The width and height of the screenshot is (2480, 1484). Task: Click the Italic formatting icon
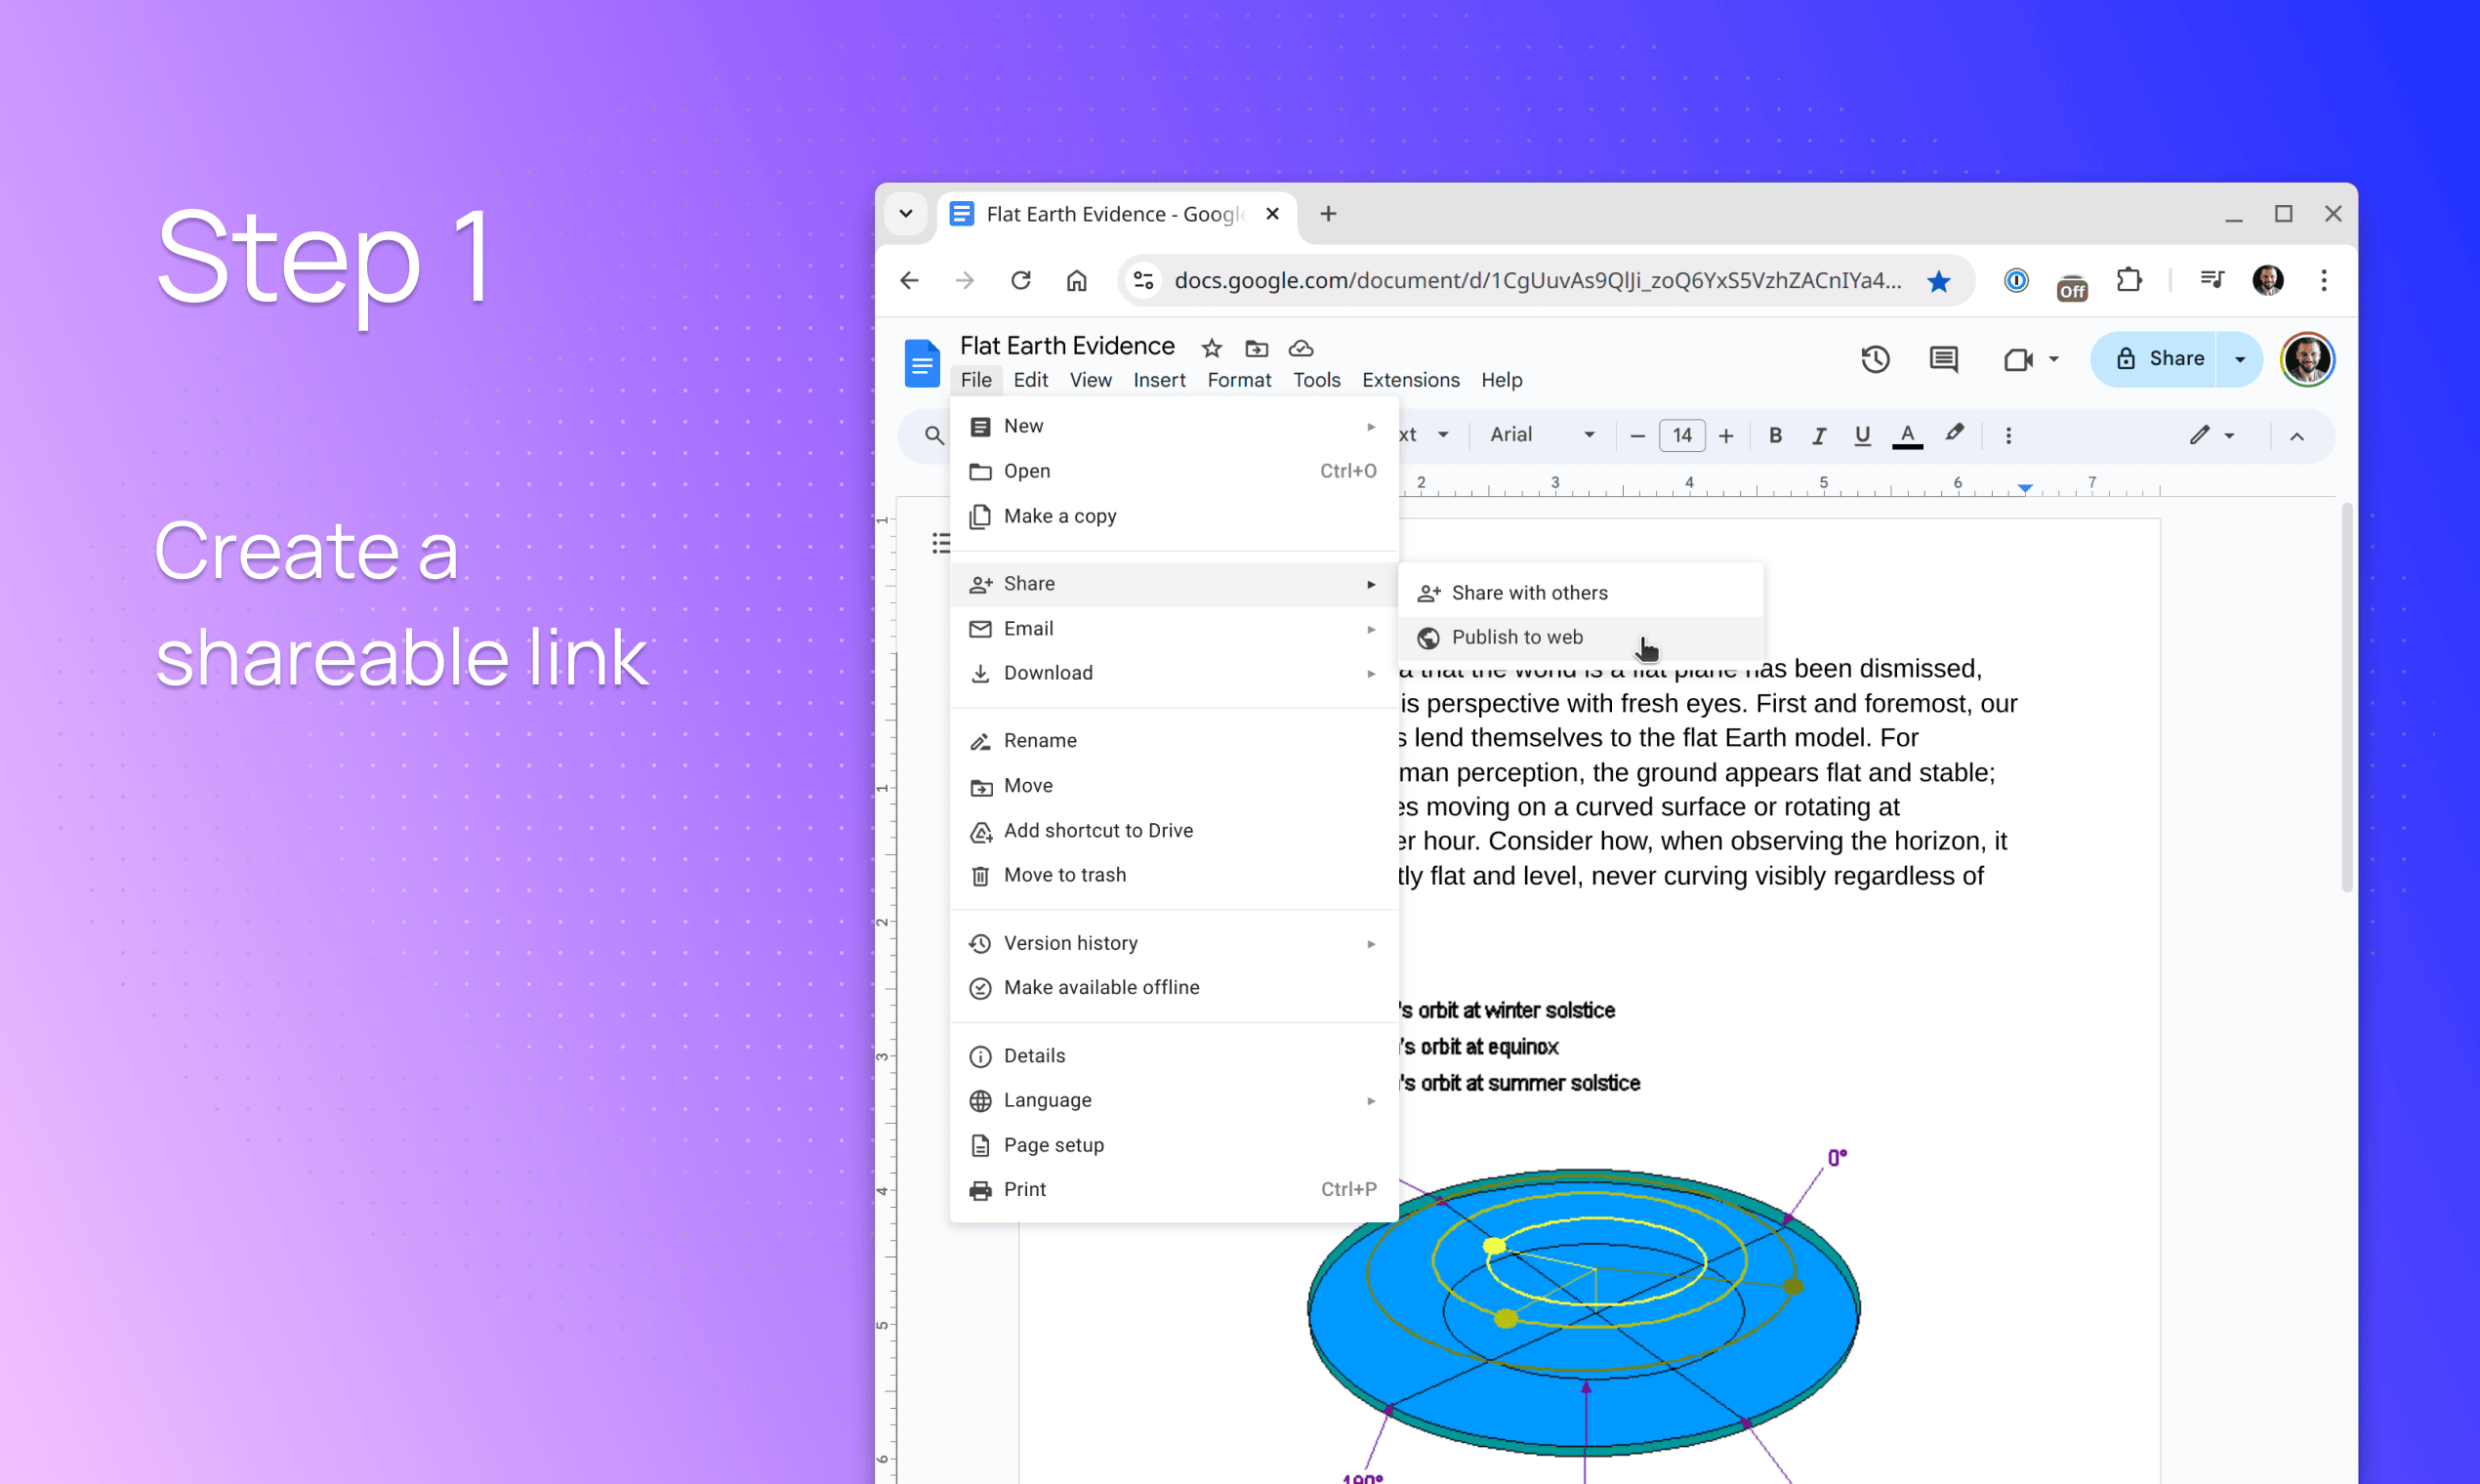(1819, 434)
